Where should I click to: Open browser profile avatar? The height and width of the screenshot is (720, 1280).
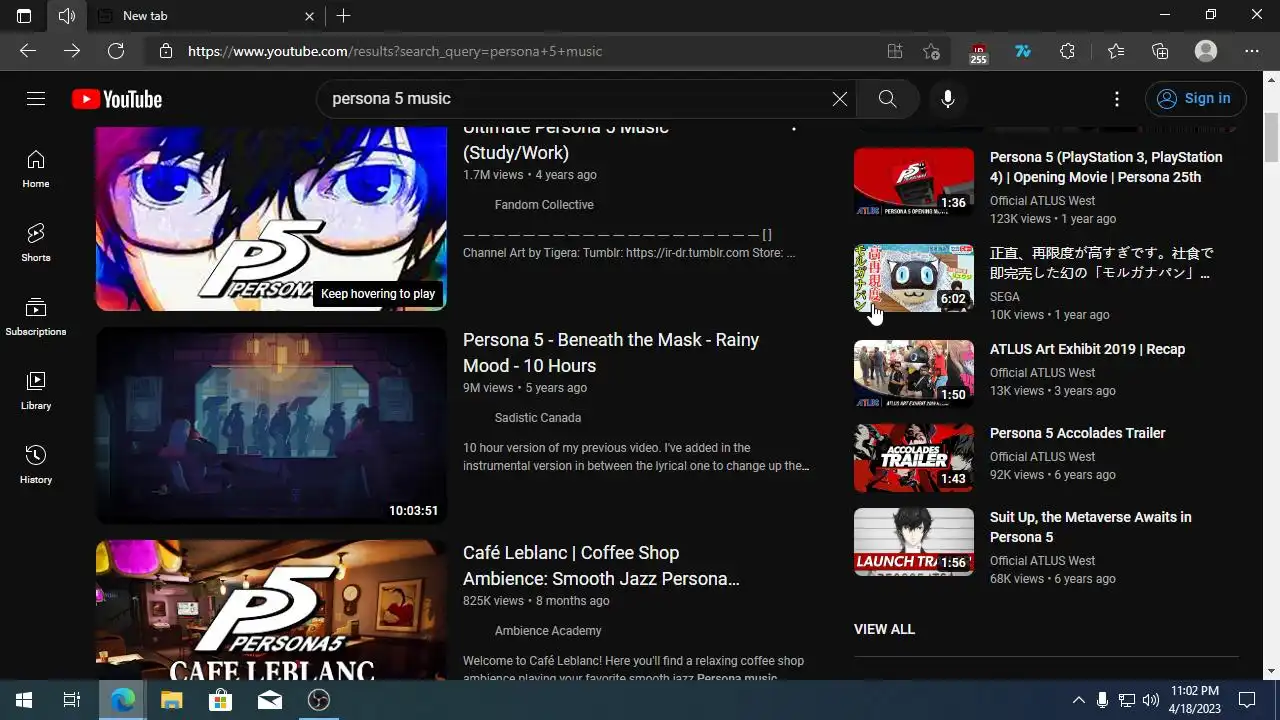(x=1206, y=51)
